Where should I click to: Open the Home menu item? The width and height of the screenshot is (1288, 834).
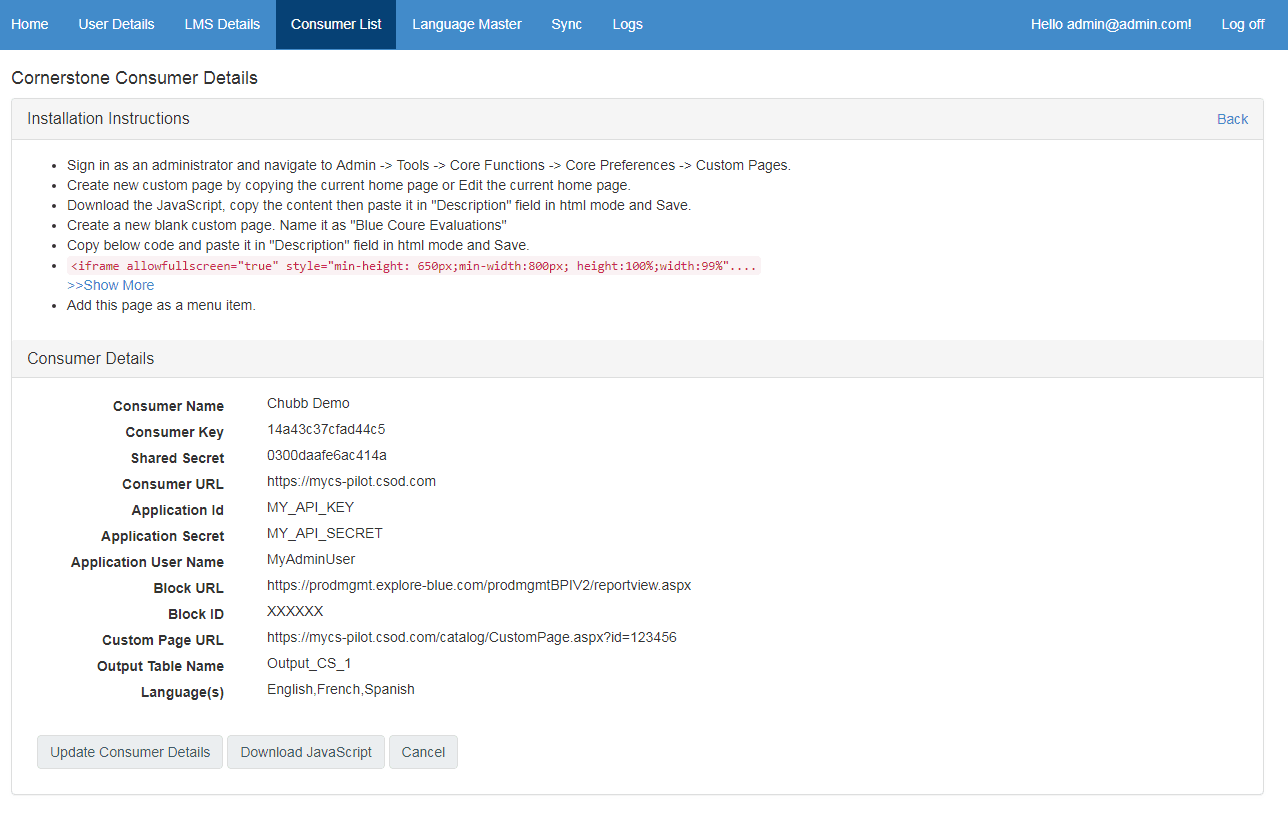coord(30,24)
